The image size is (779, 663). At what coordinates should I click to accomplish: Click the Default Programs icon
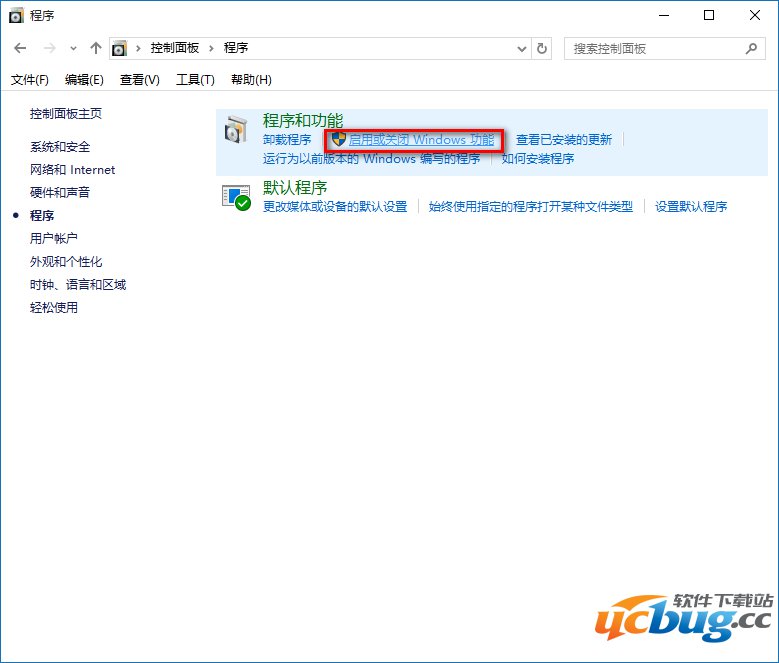236,196
